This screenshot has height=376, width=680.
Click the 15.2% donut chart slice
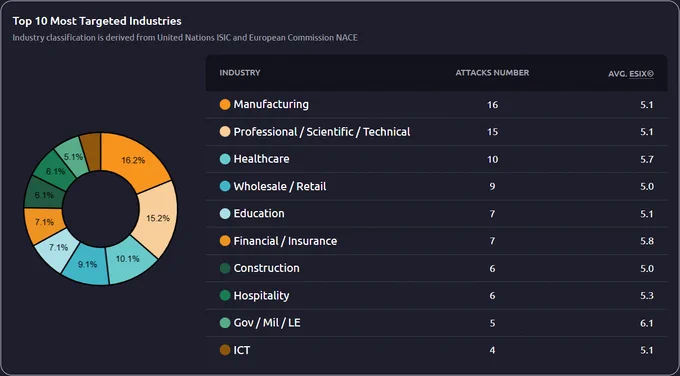tap(157, 219)
